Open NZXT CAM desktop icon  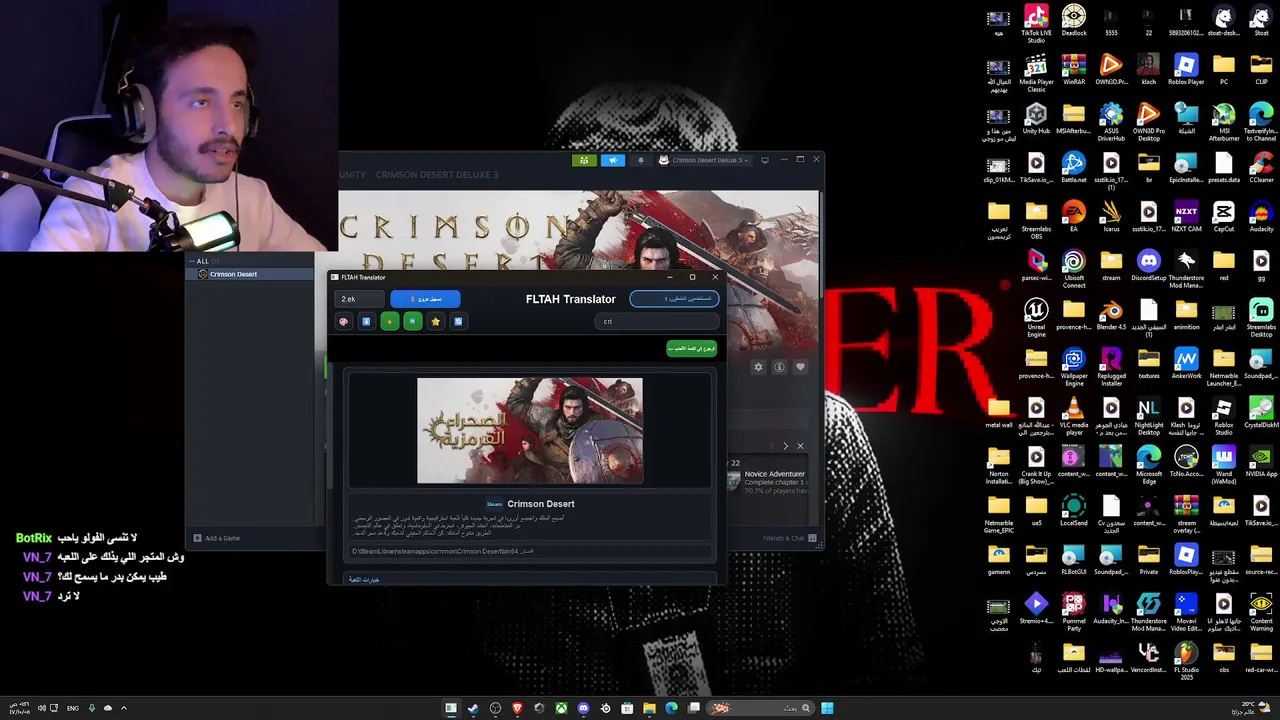coord(1186,217)
